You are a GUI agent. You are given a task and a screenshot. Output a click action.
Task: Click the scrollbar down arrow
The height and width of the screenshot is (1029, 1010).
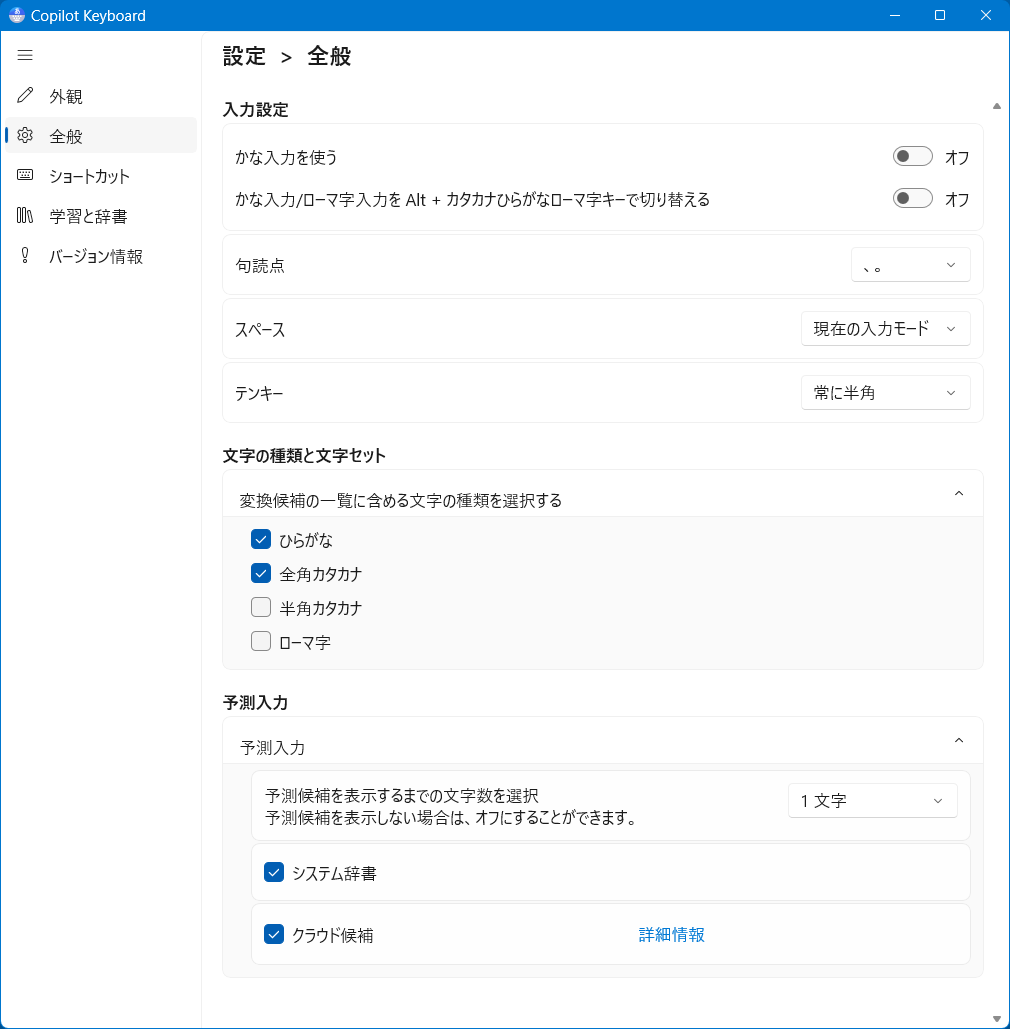click(997, 1019)
